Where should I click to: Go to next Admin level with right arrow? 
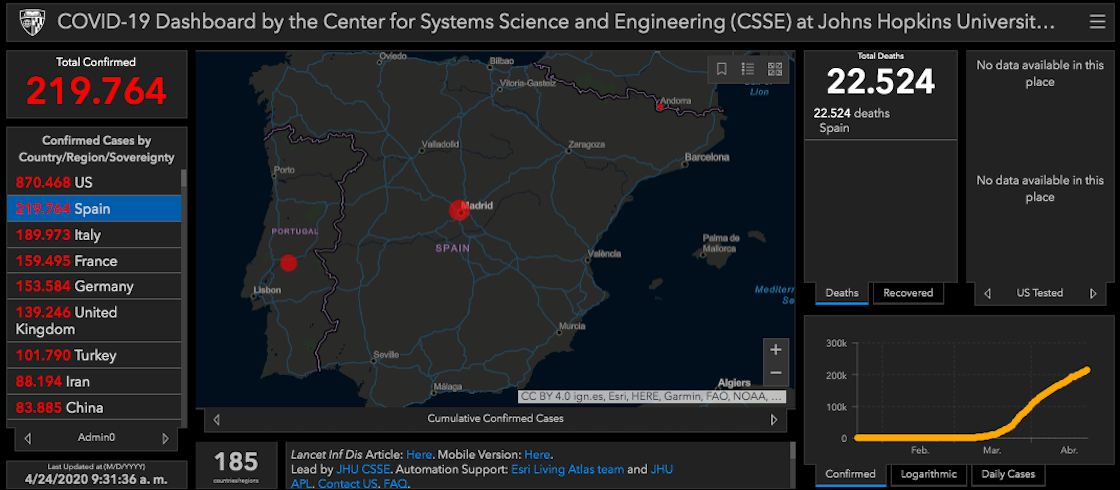165,438
